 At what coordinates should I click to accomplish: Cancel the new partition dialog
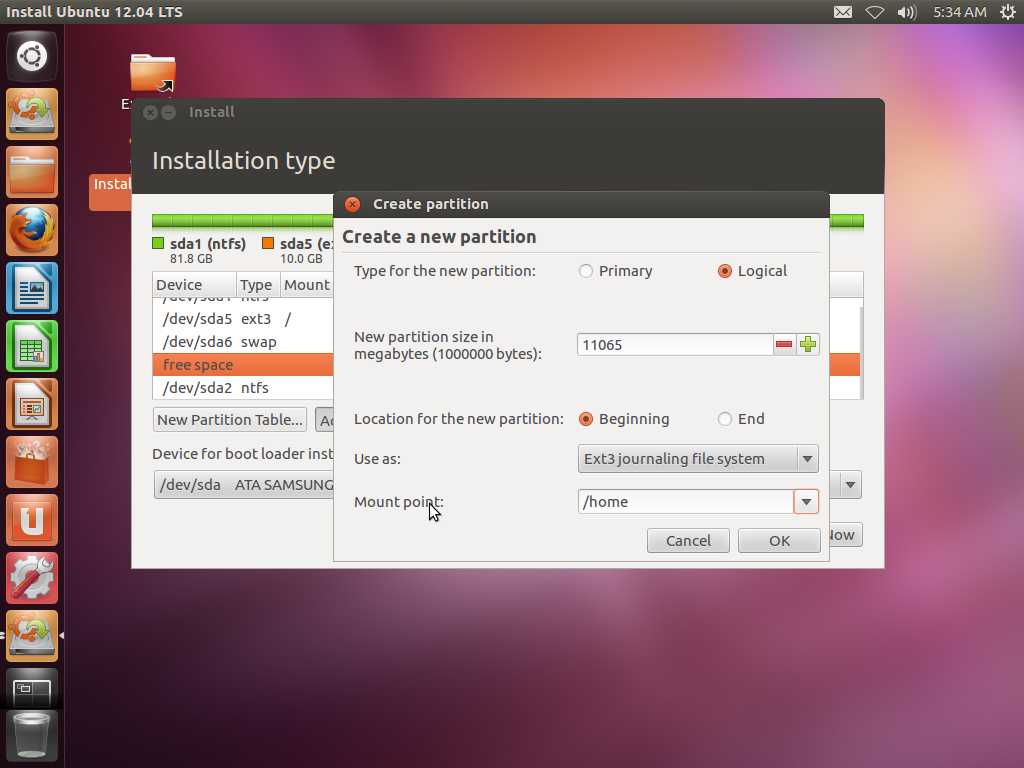pyautogui.click(x=688, y=541)
